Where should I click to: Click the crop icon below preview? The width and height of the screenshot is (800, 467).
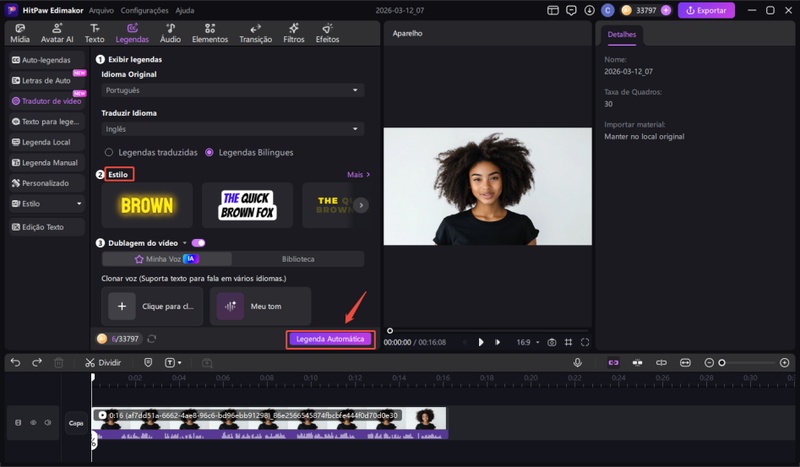click(x=568, y=342)
